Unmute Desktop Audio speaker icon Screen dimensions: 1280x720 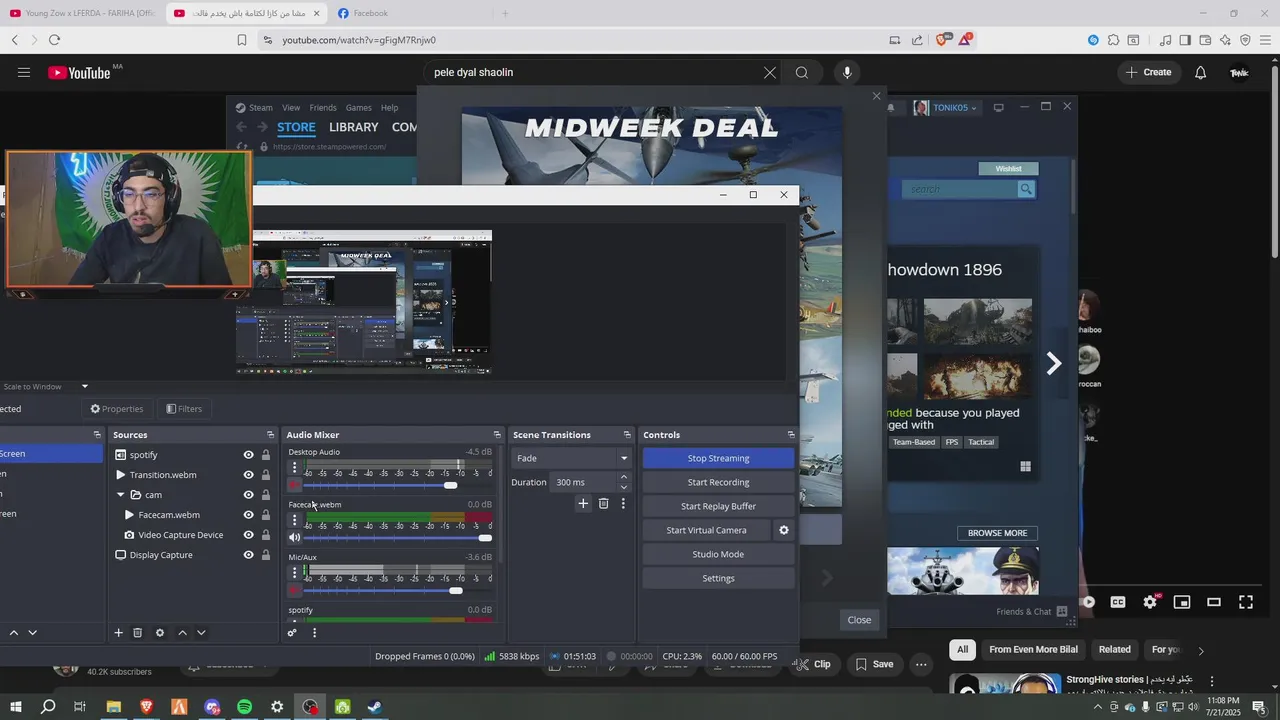pyautogui.click(x=294, y=485)
